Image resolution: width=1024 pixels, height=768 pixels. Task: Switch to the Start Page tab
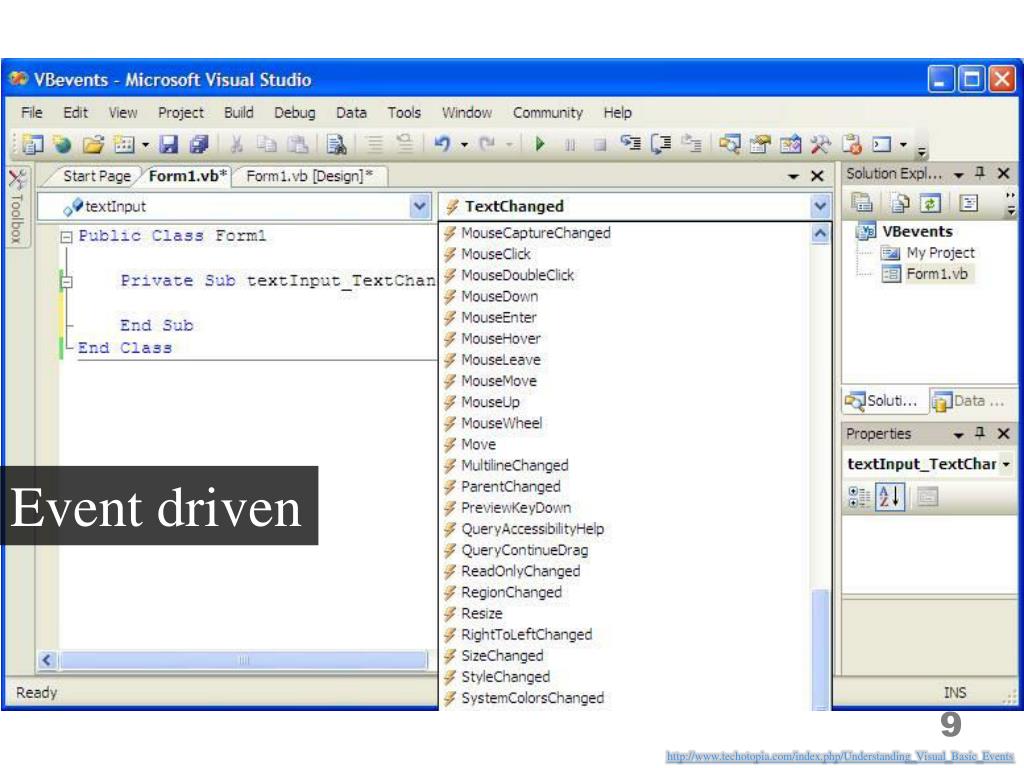tap(97, 176)
